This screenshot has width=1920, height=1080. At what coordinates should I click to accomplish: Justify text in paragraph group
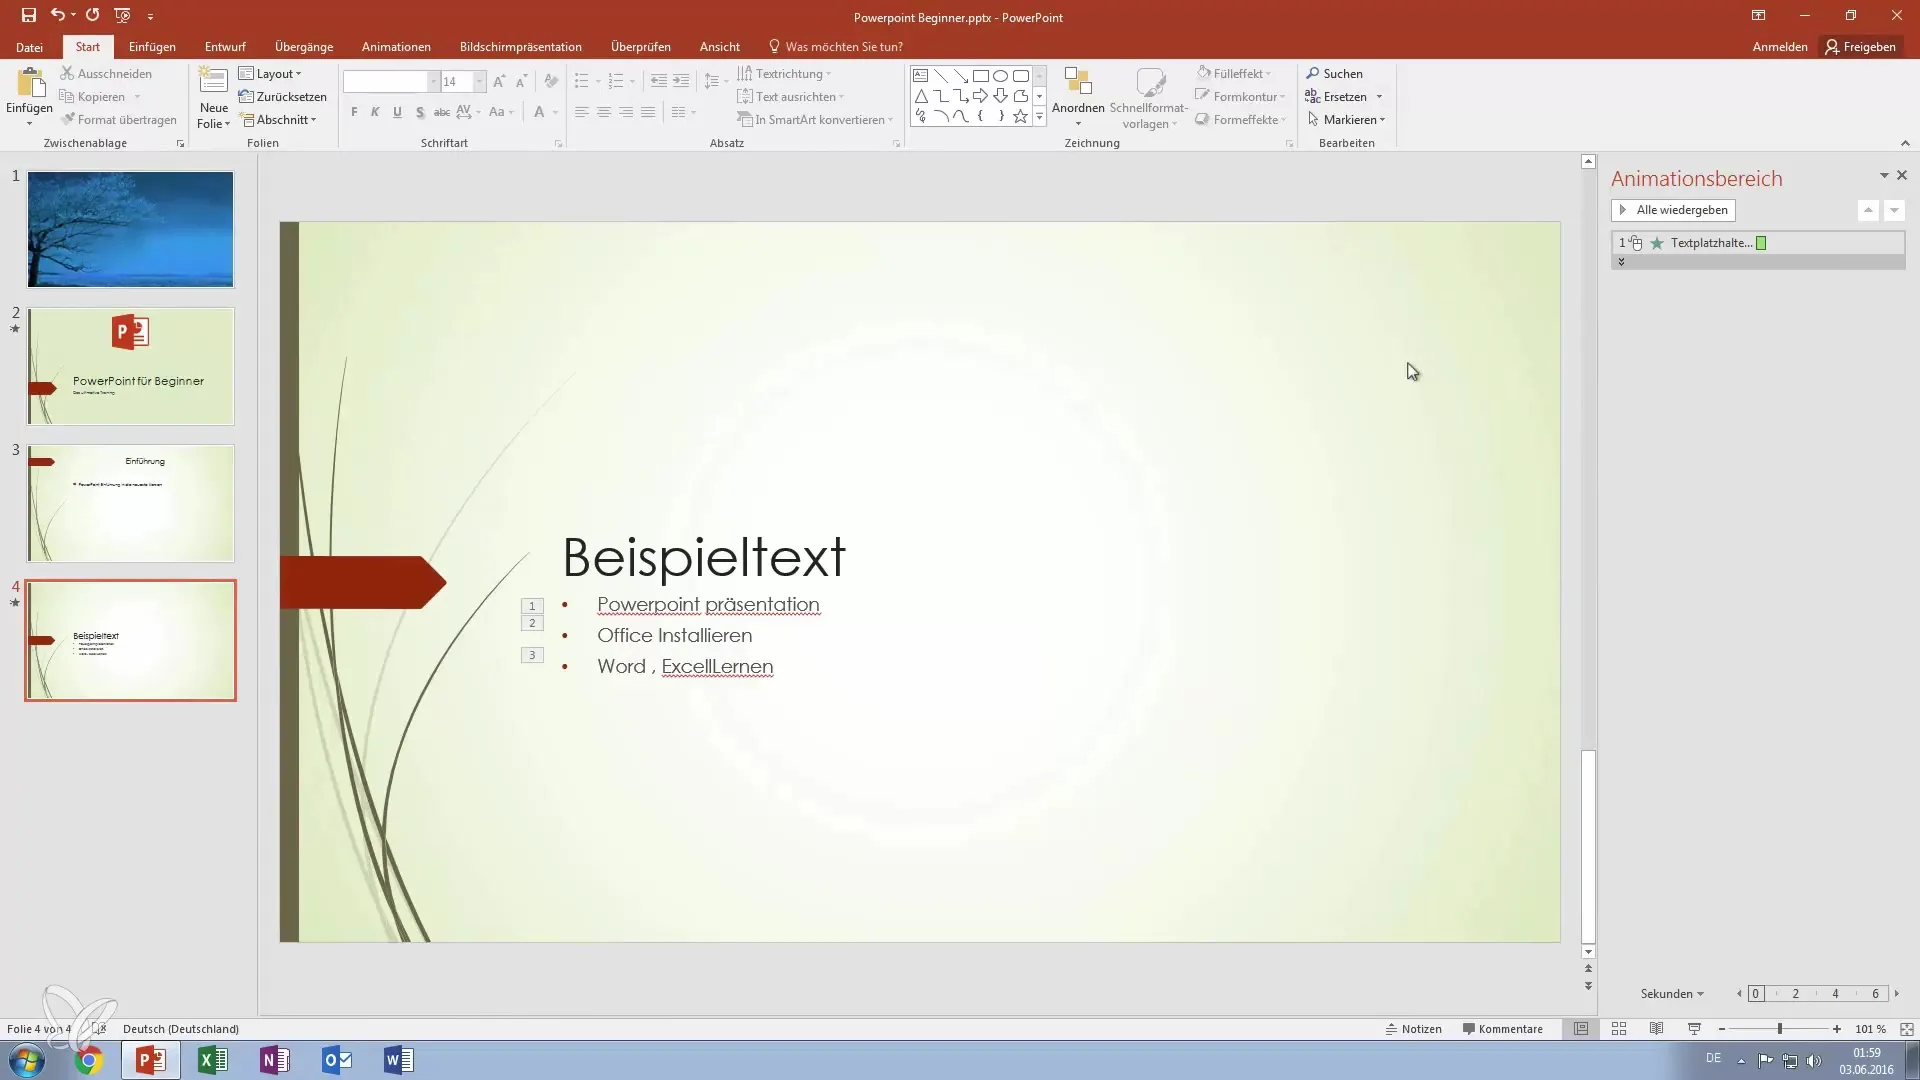pos(648,112)
